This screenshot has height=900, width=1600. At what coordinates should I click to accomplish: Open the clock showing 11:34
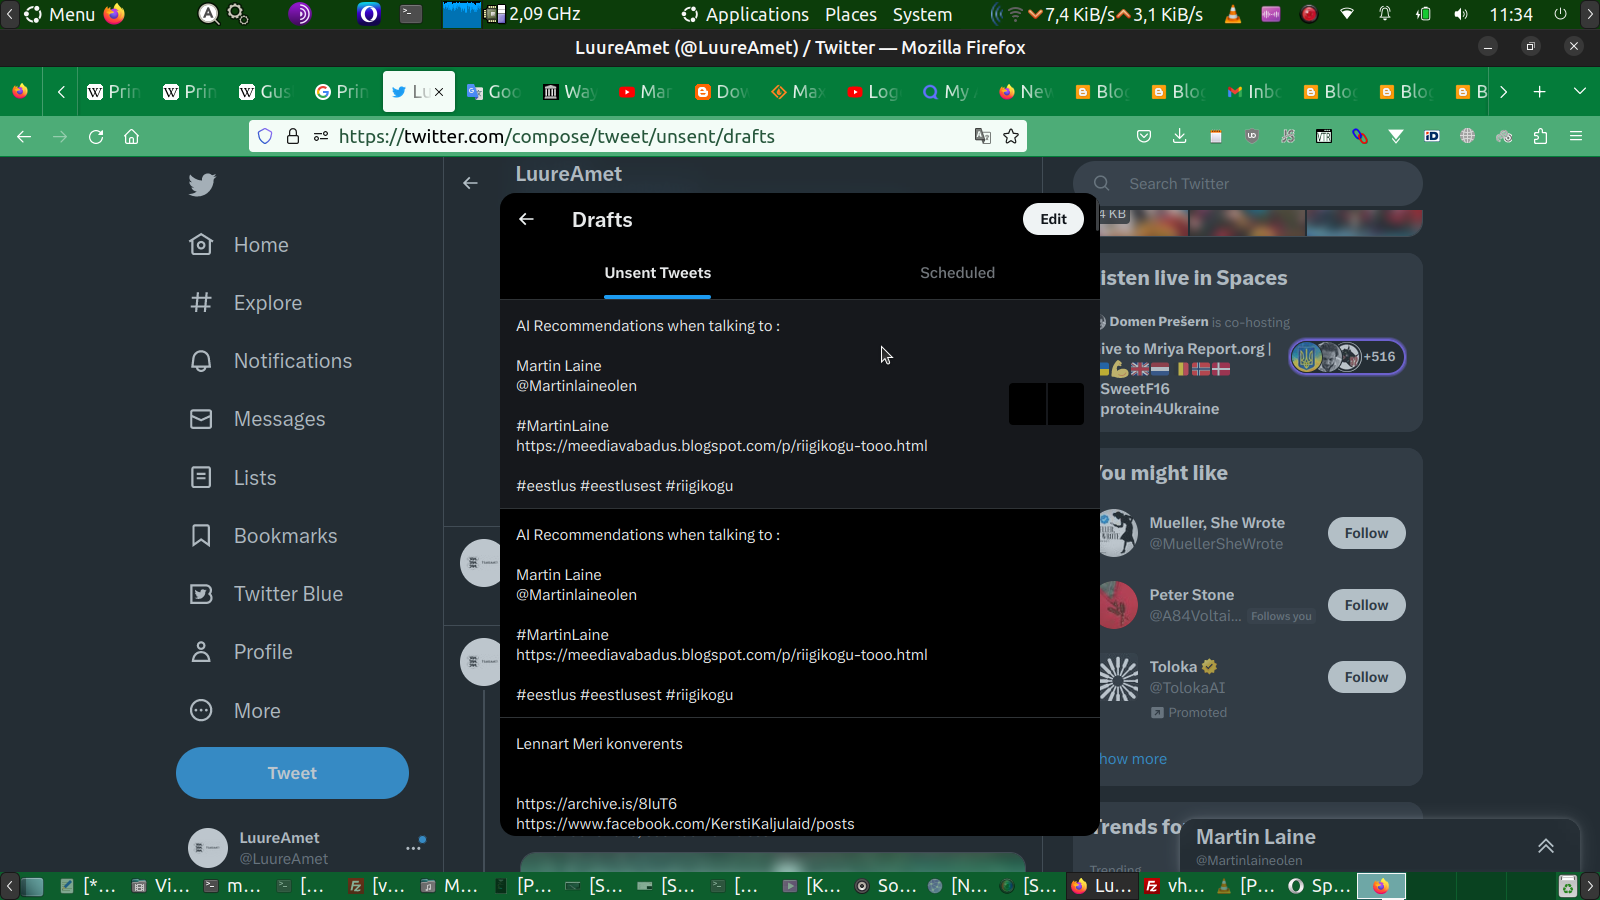click(1510, 14)
